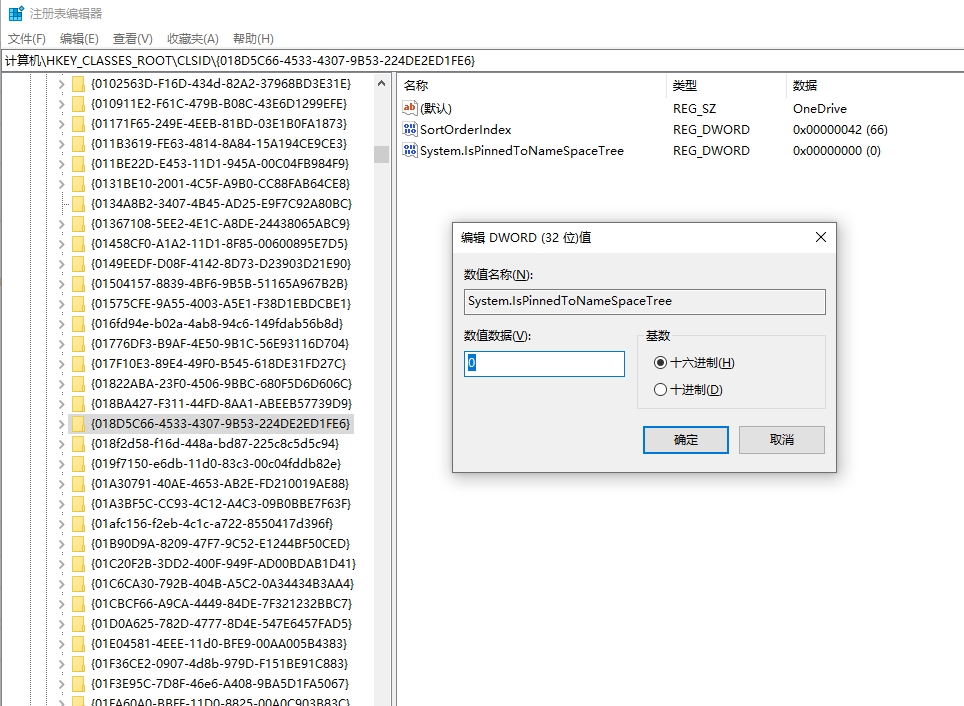Image resolution: width=964 pixels, height=706 pixels.
Task: Click folder icon of {0102563D-F16D-434d-82A2-37968BD3E31E}
Action: (79, 83)
